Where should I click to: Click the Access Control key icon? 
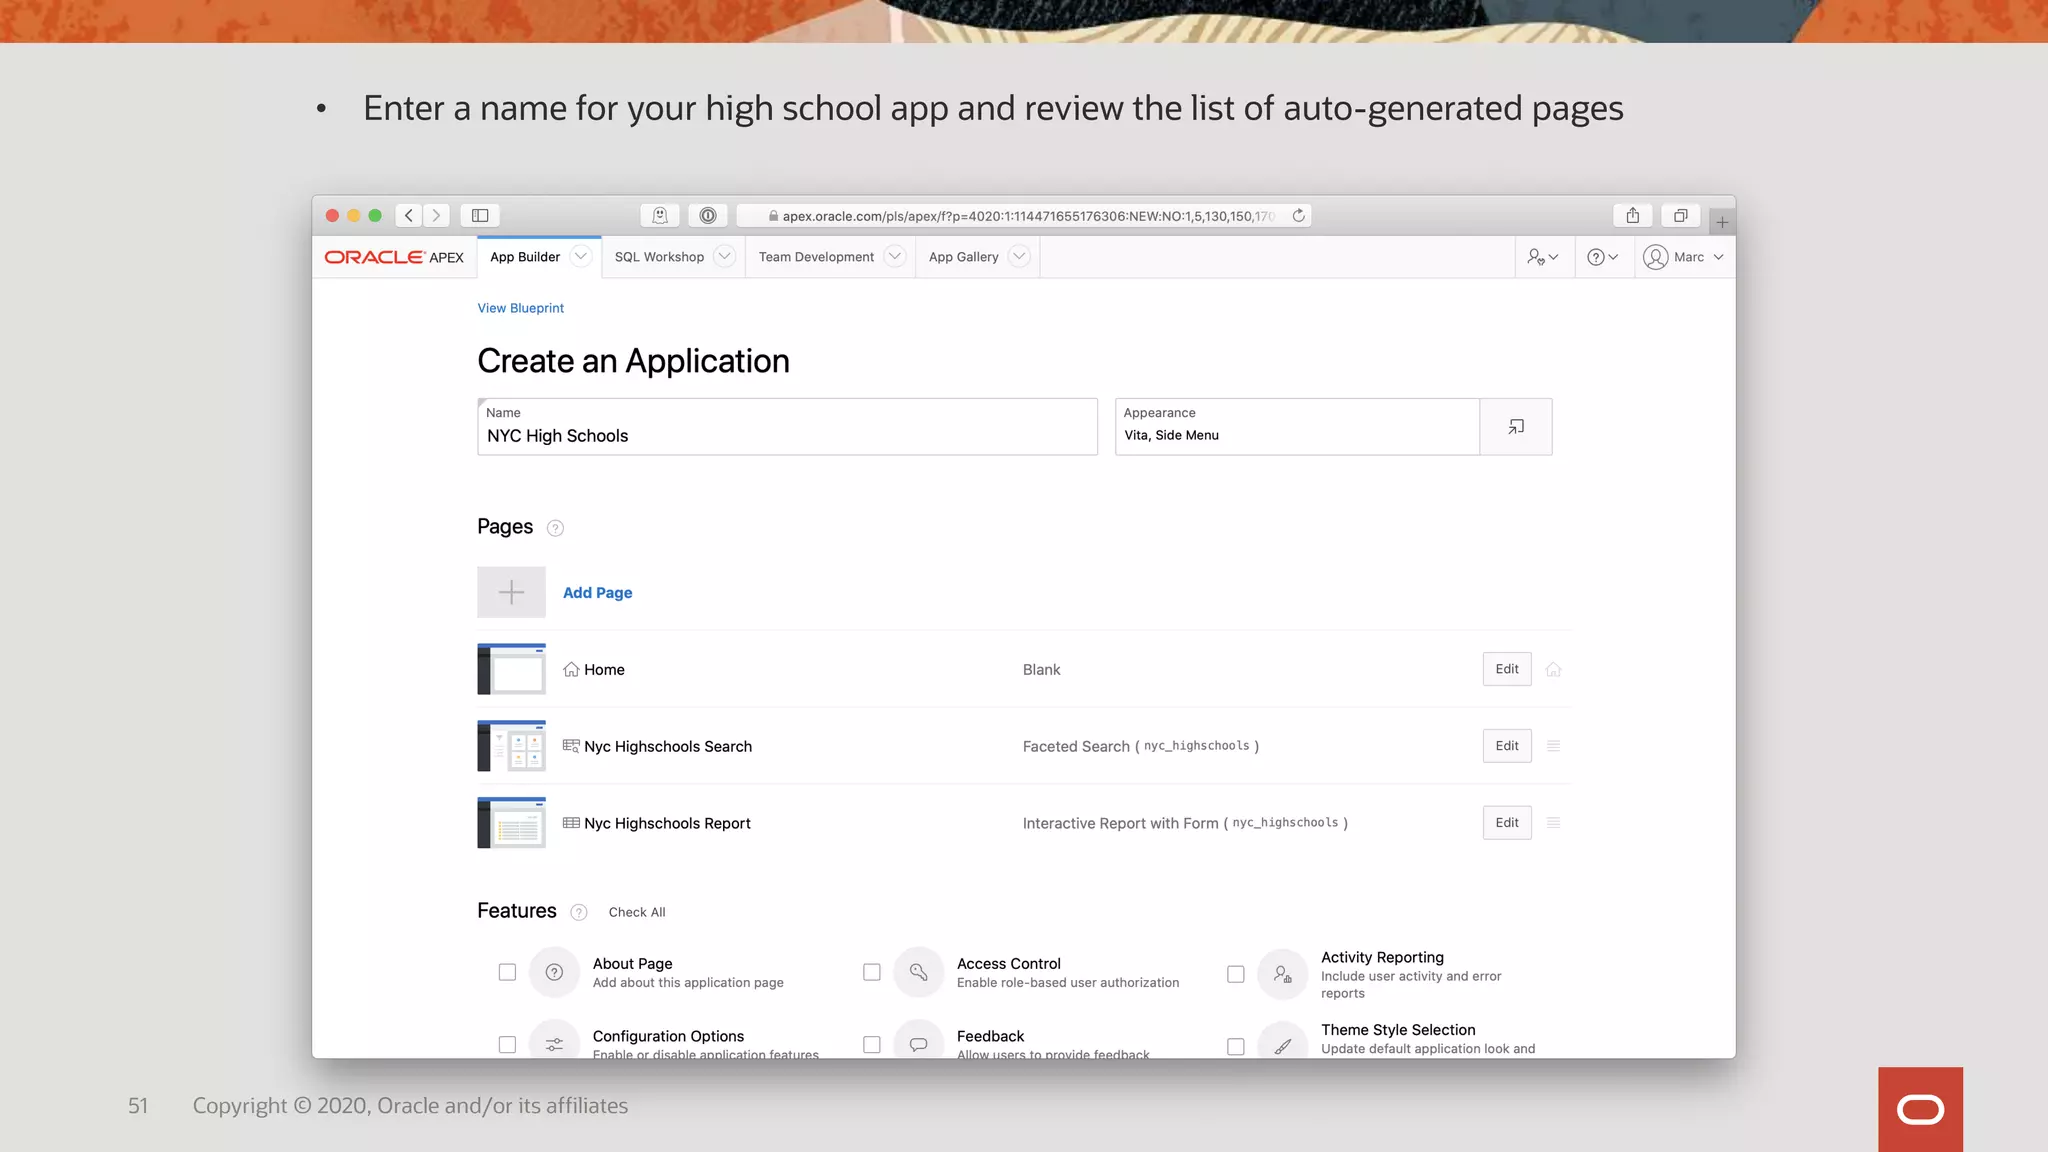tap(918, 972)
